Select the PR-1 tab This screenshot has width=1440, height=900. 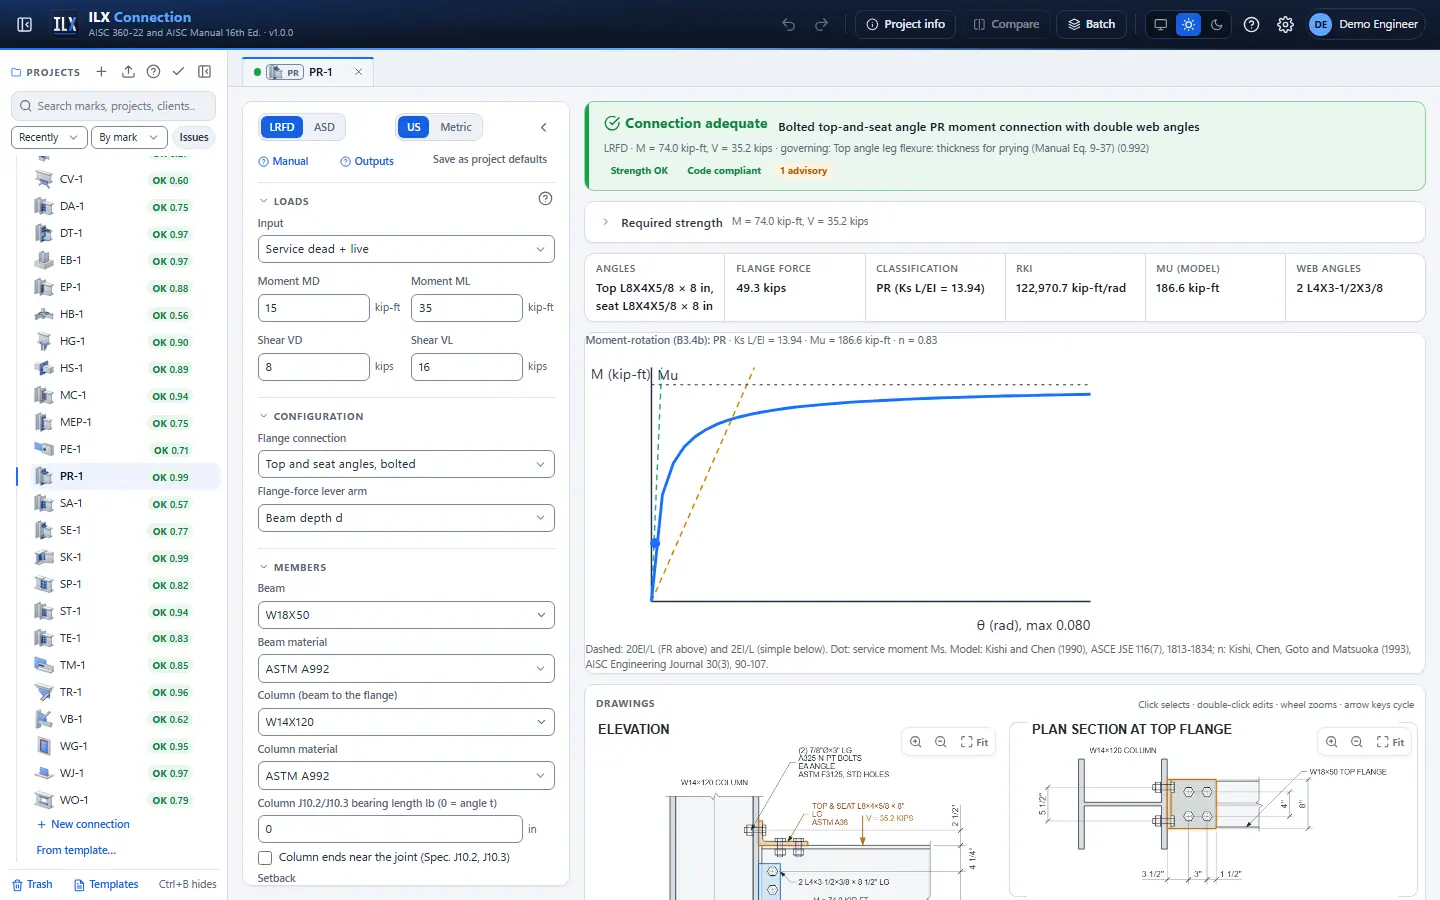tap(308, 72)
